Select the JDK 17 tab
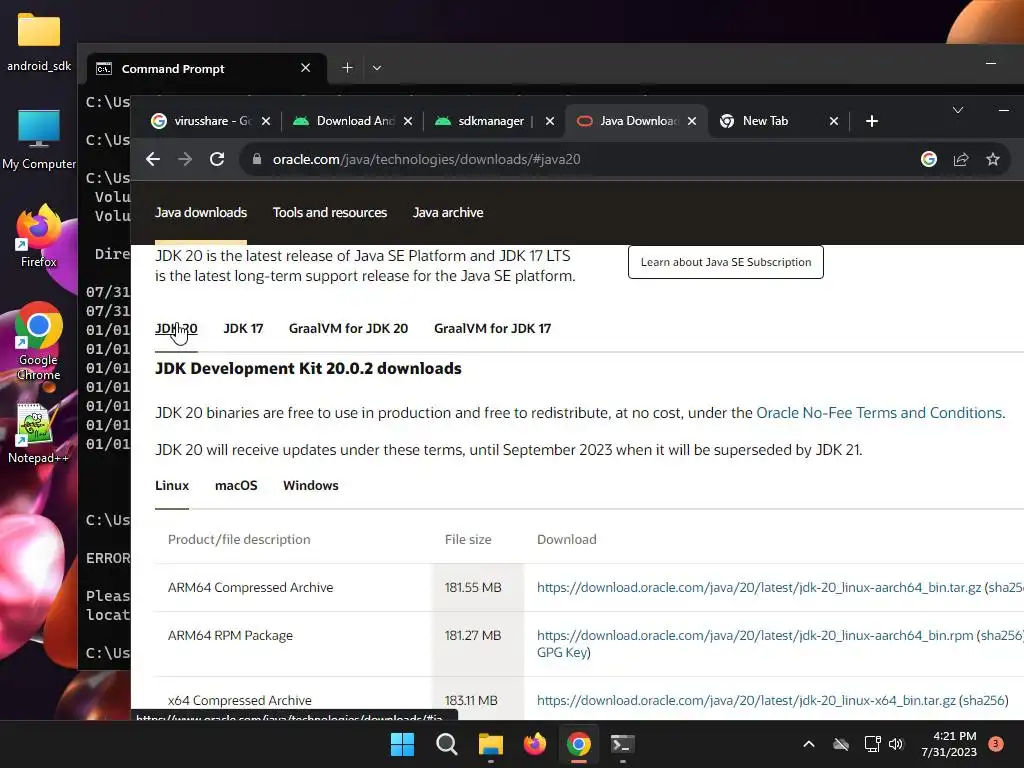This screenshot has width=1024, height=768. point(244,328)
